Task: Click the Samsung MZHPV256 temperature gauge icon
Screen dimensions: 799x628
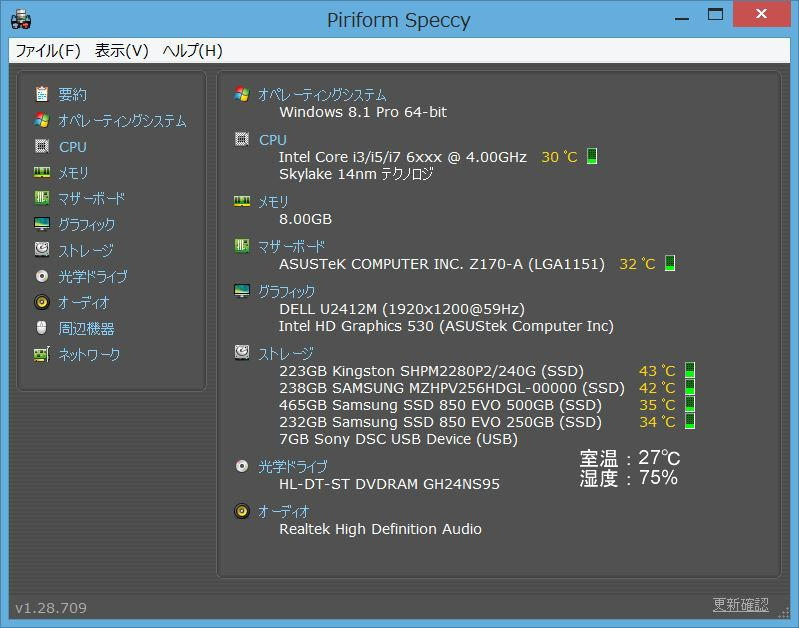Action: 689,387
